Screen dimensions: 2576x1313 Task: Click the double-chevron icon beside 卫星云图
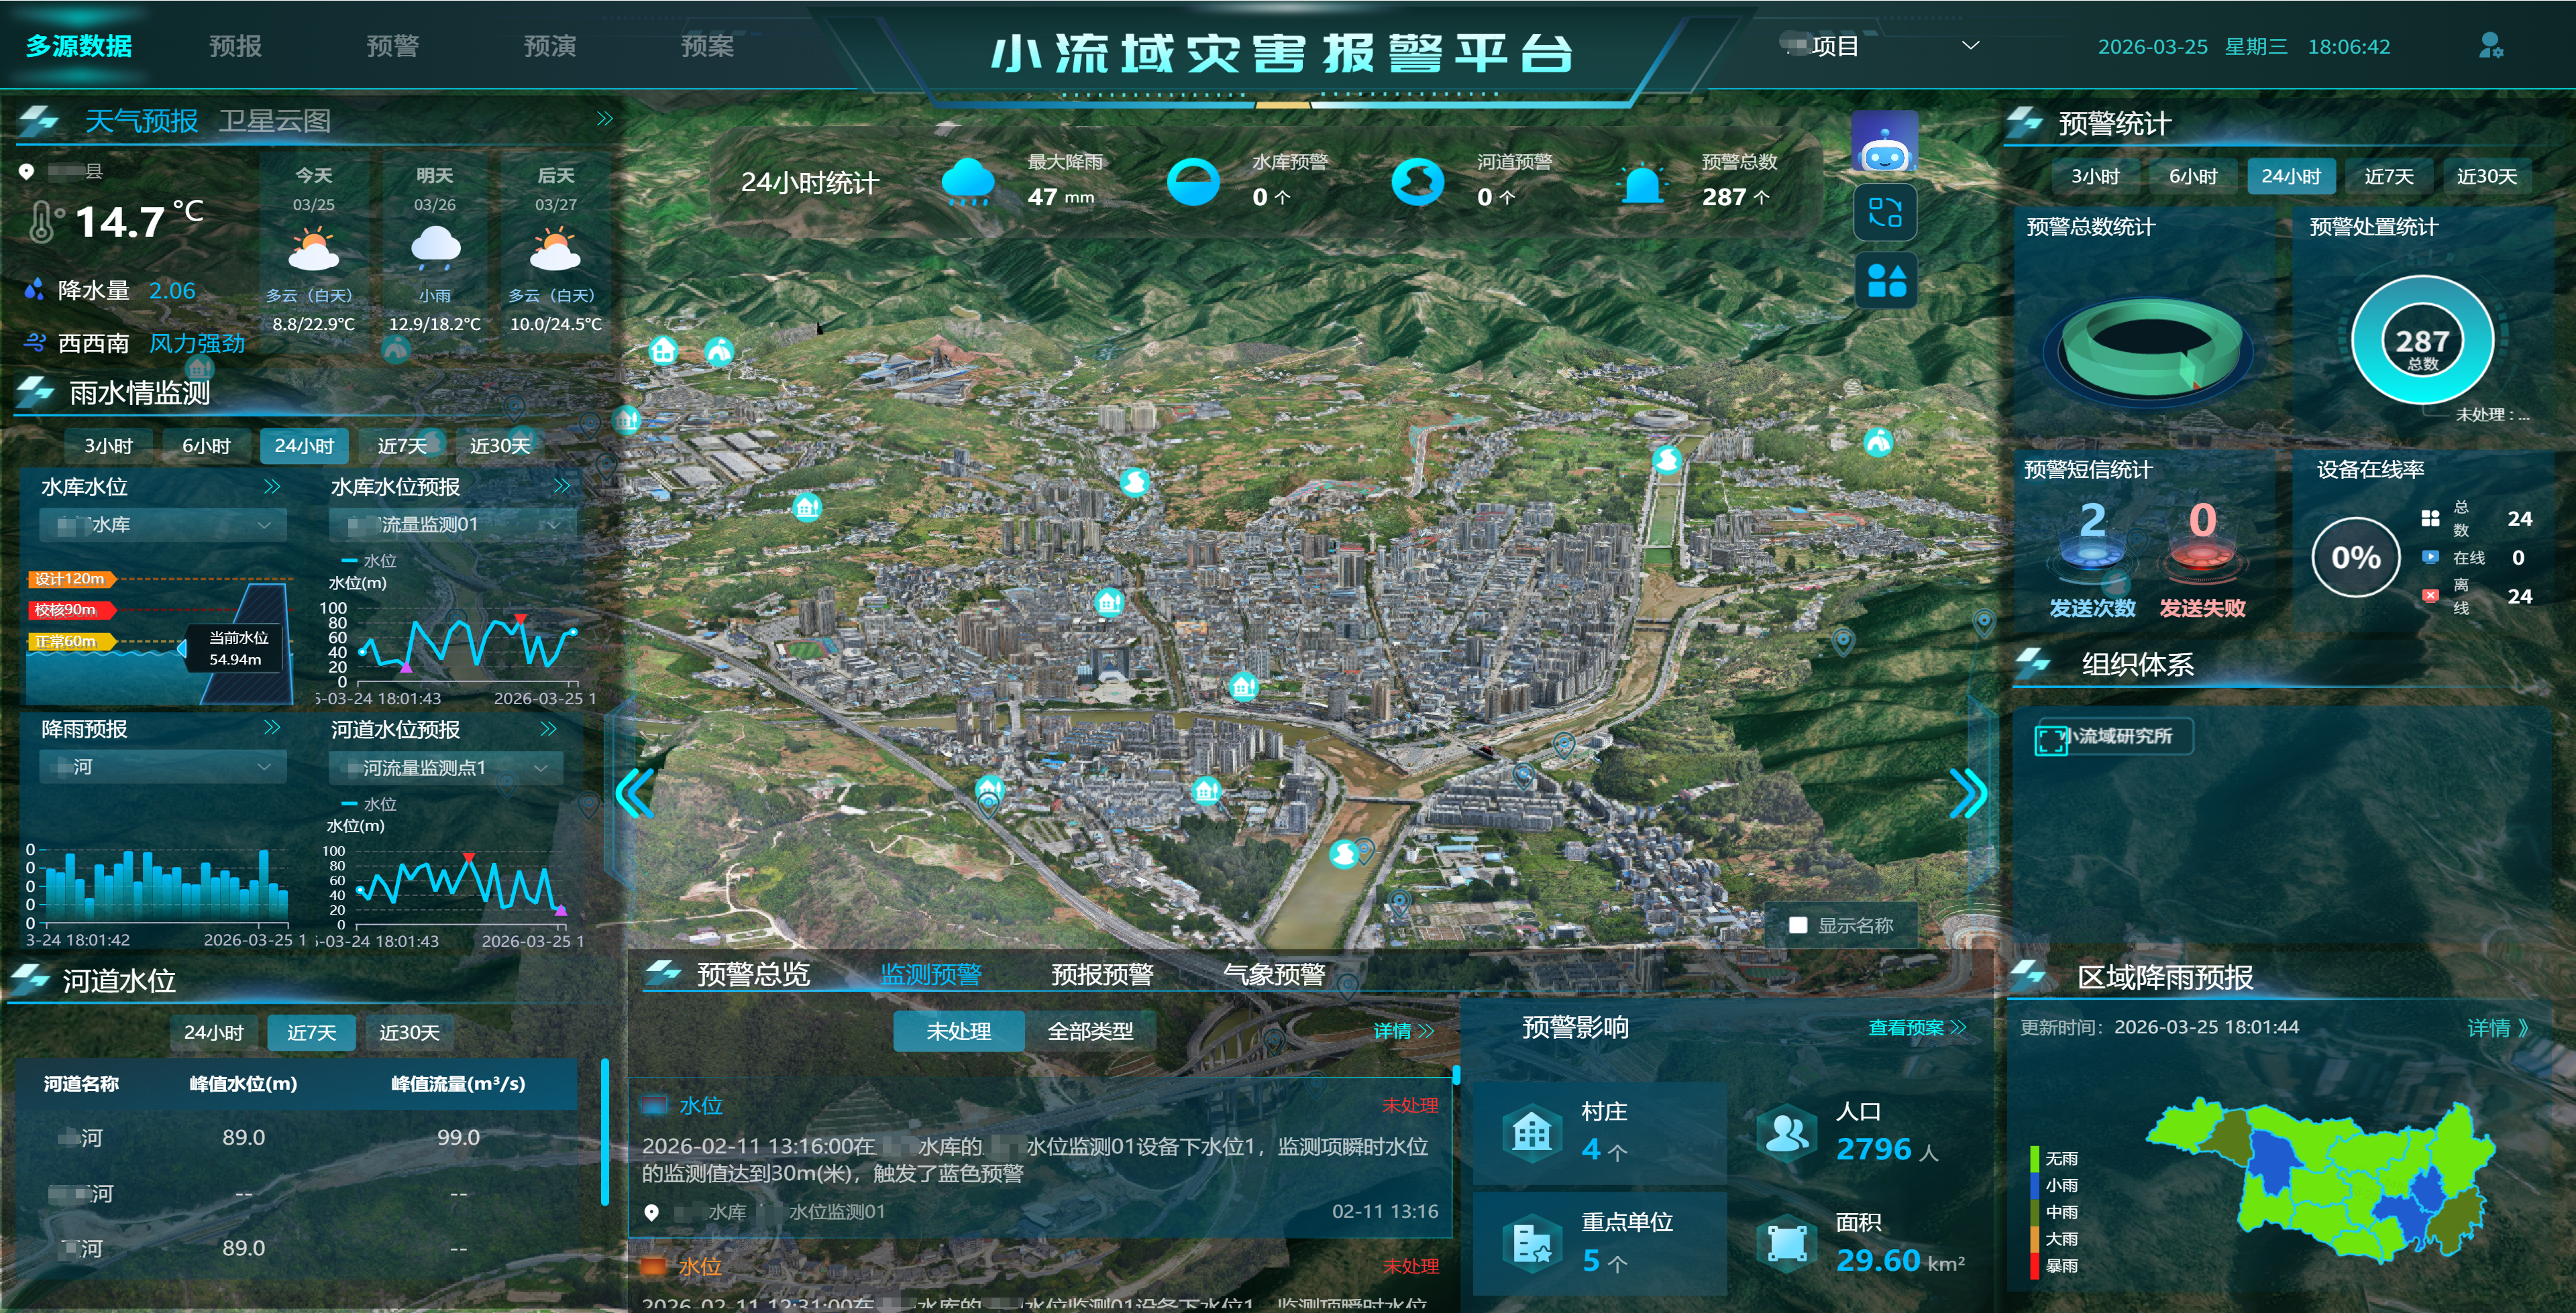(x=604, y=119)
